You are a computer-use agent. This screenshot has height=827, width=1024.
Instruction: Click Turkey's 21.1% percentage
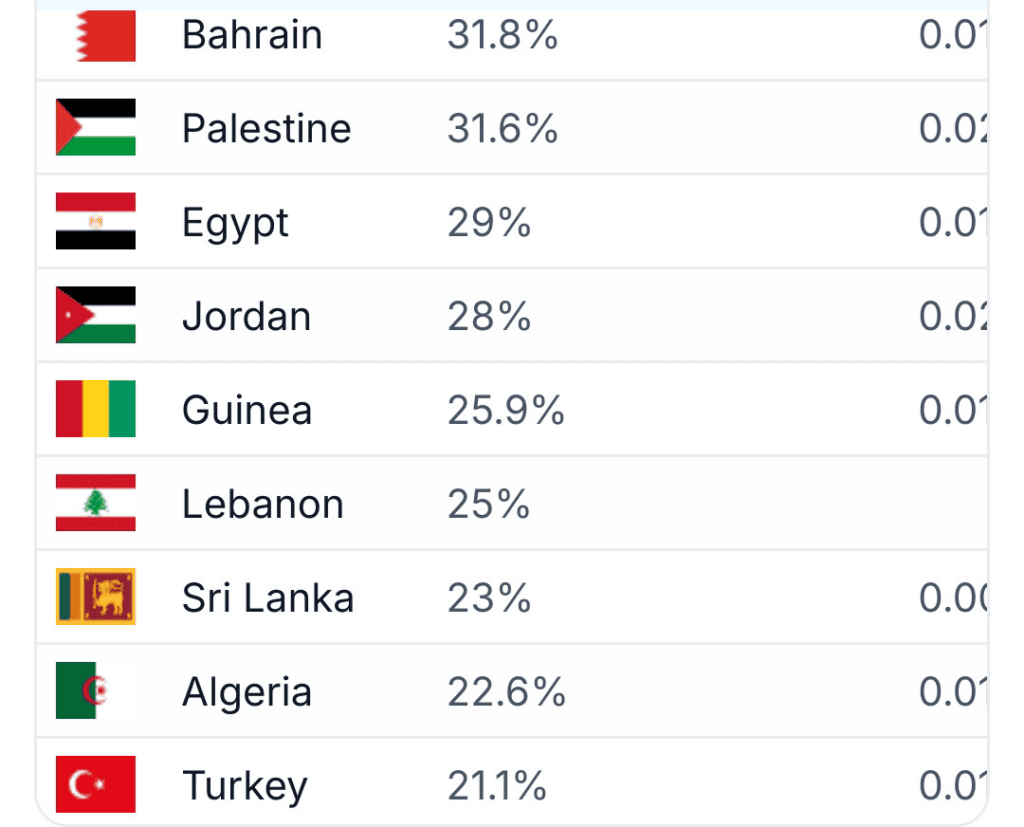coord(496,786)
